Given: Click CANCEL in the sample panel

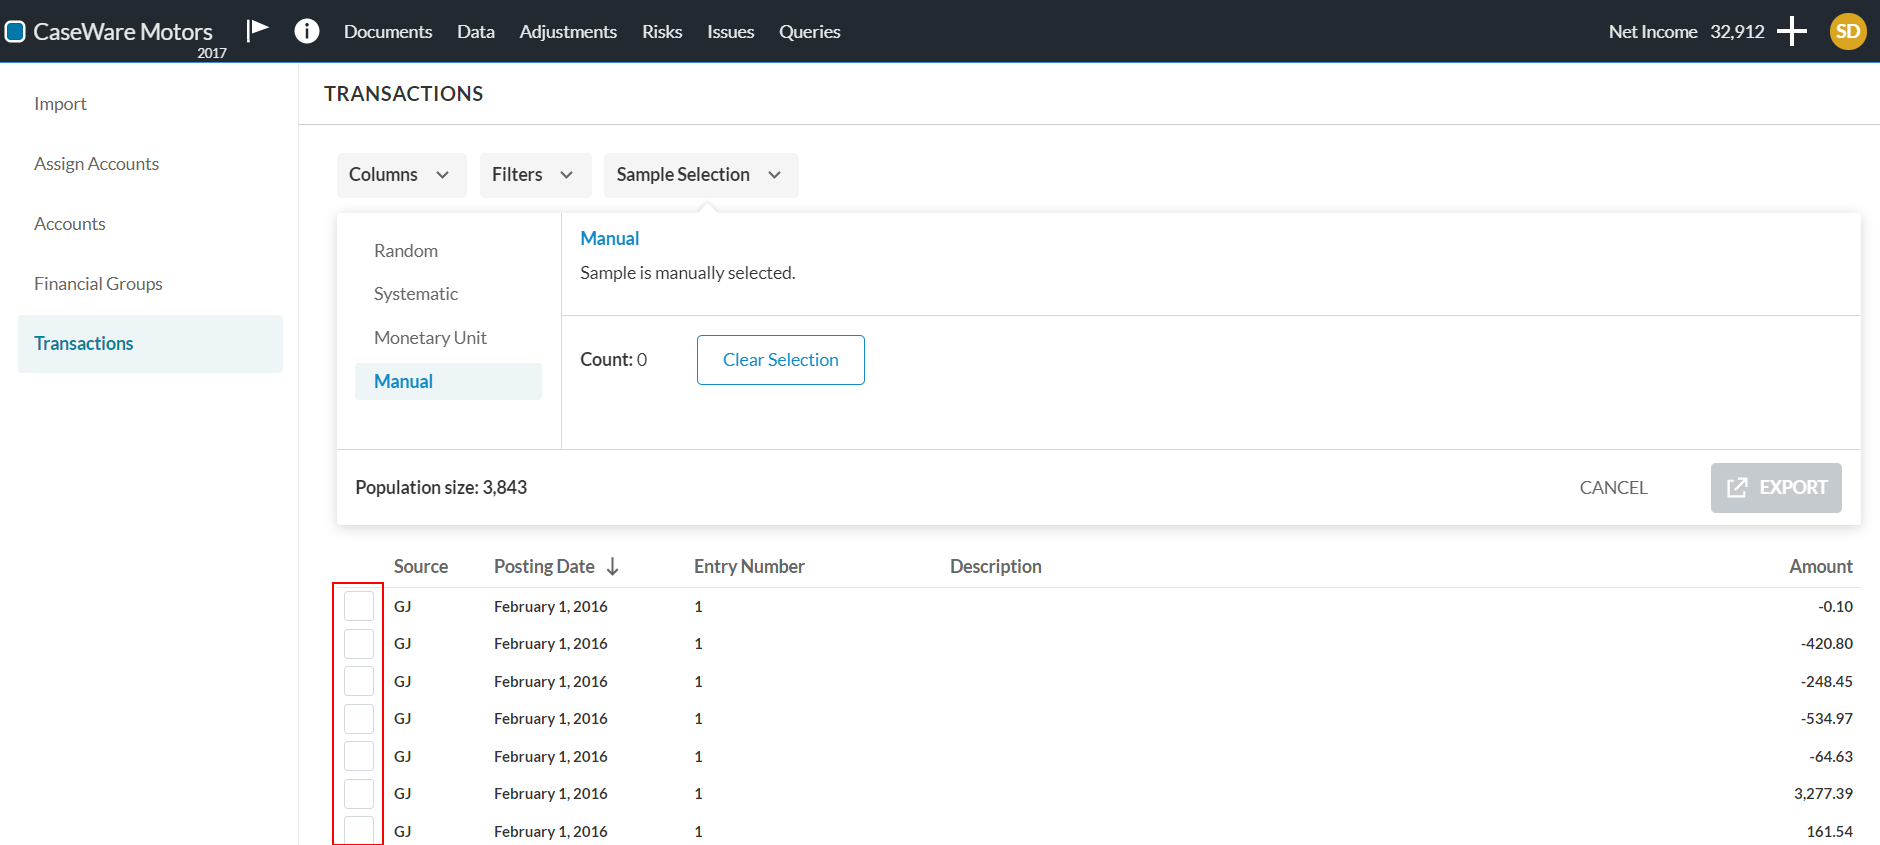Looking at the screenshot, I should tap(1613, 488).
